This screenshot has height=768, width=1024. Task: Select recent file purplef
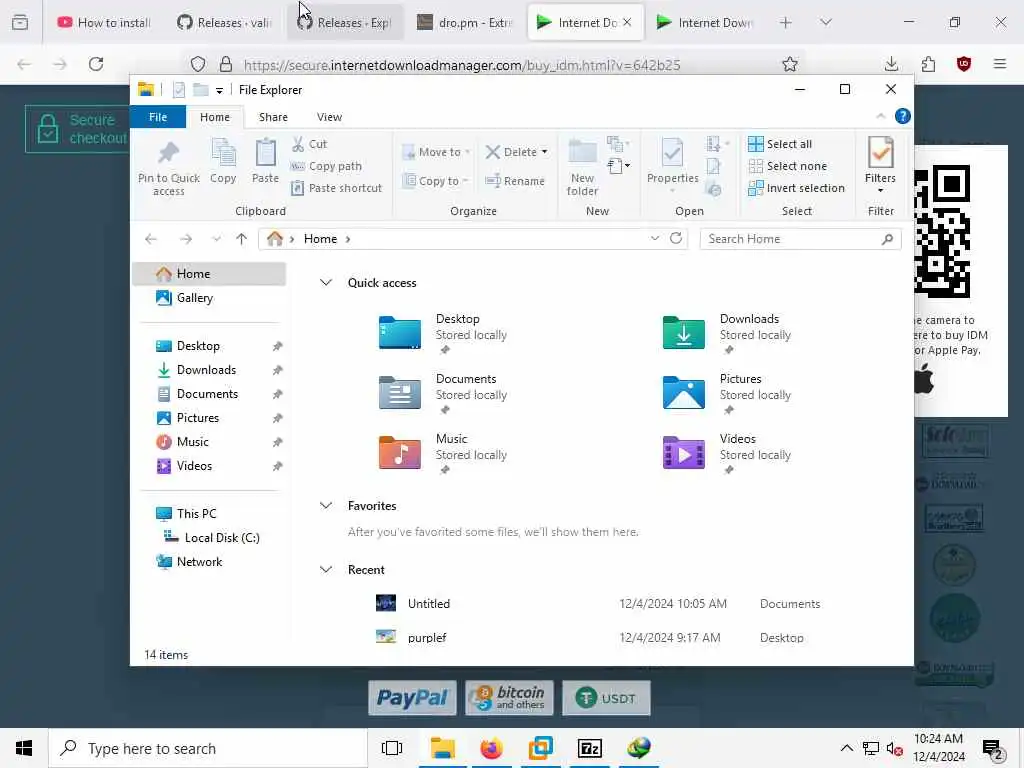click(x=598, y=637)
